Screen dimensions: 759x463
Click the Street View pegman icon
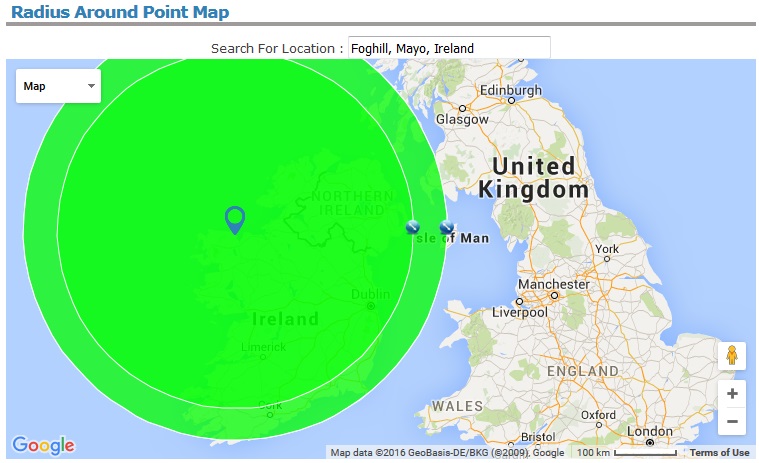[732, 356]
